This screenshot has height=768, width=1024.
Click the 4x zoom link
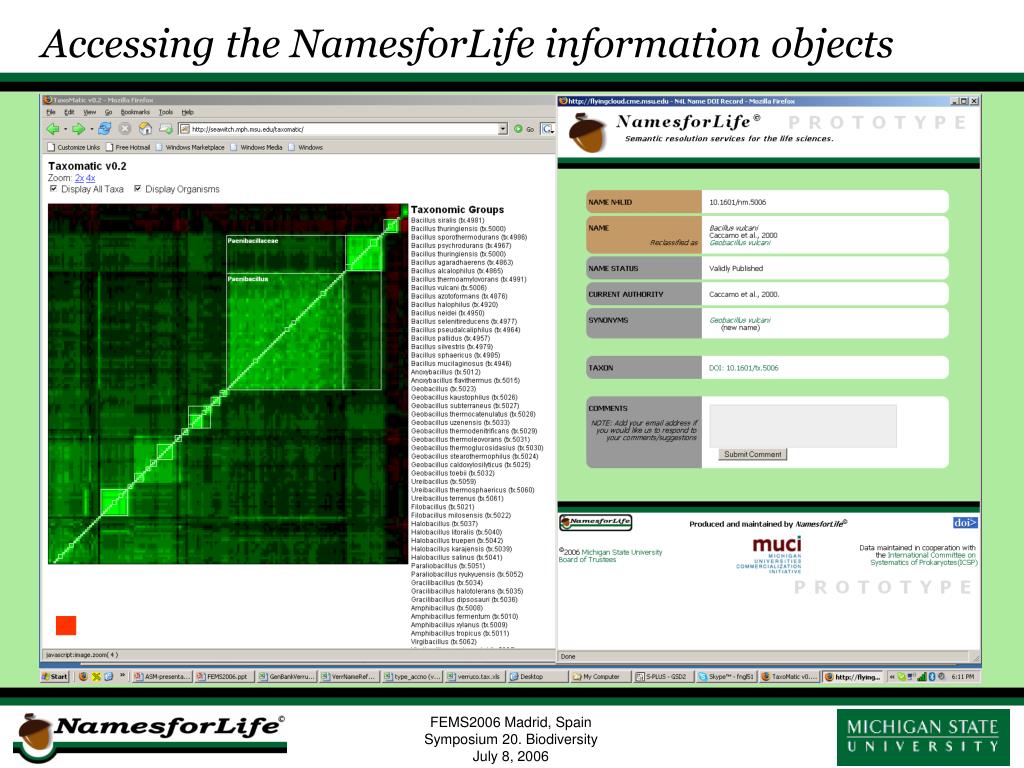coord(90,178)
